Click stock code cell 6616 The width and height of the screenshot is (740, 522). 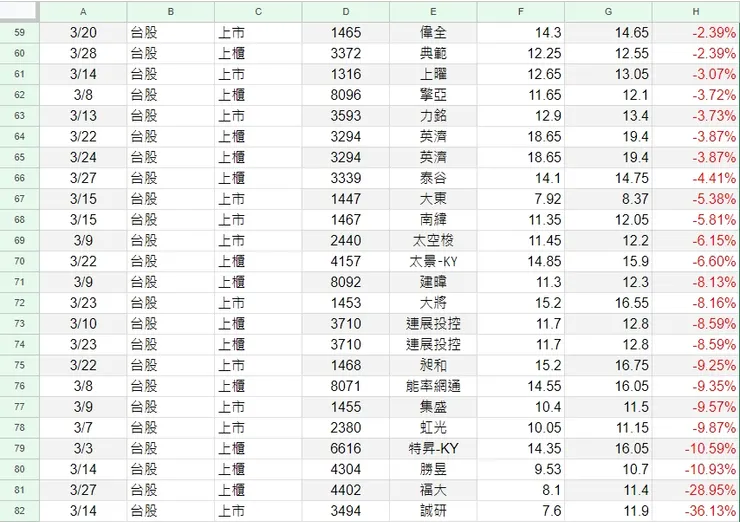pyautogui.click(x=346, y=448)
